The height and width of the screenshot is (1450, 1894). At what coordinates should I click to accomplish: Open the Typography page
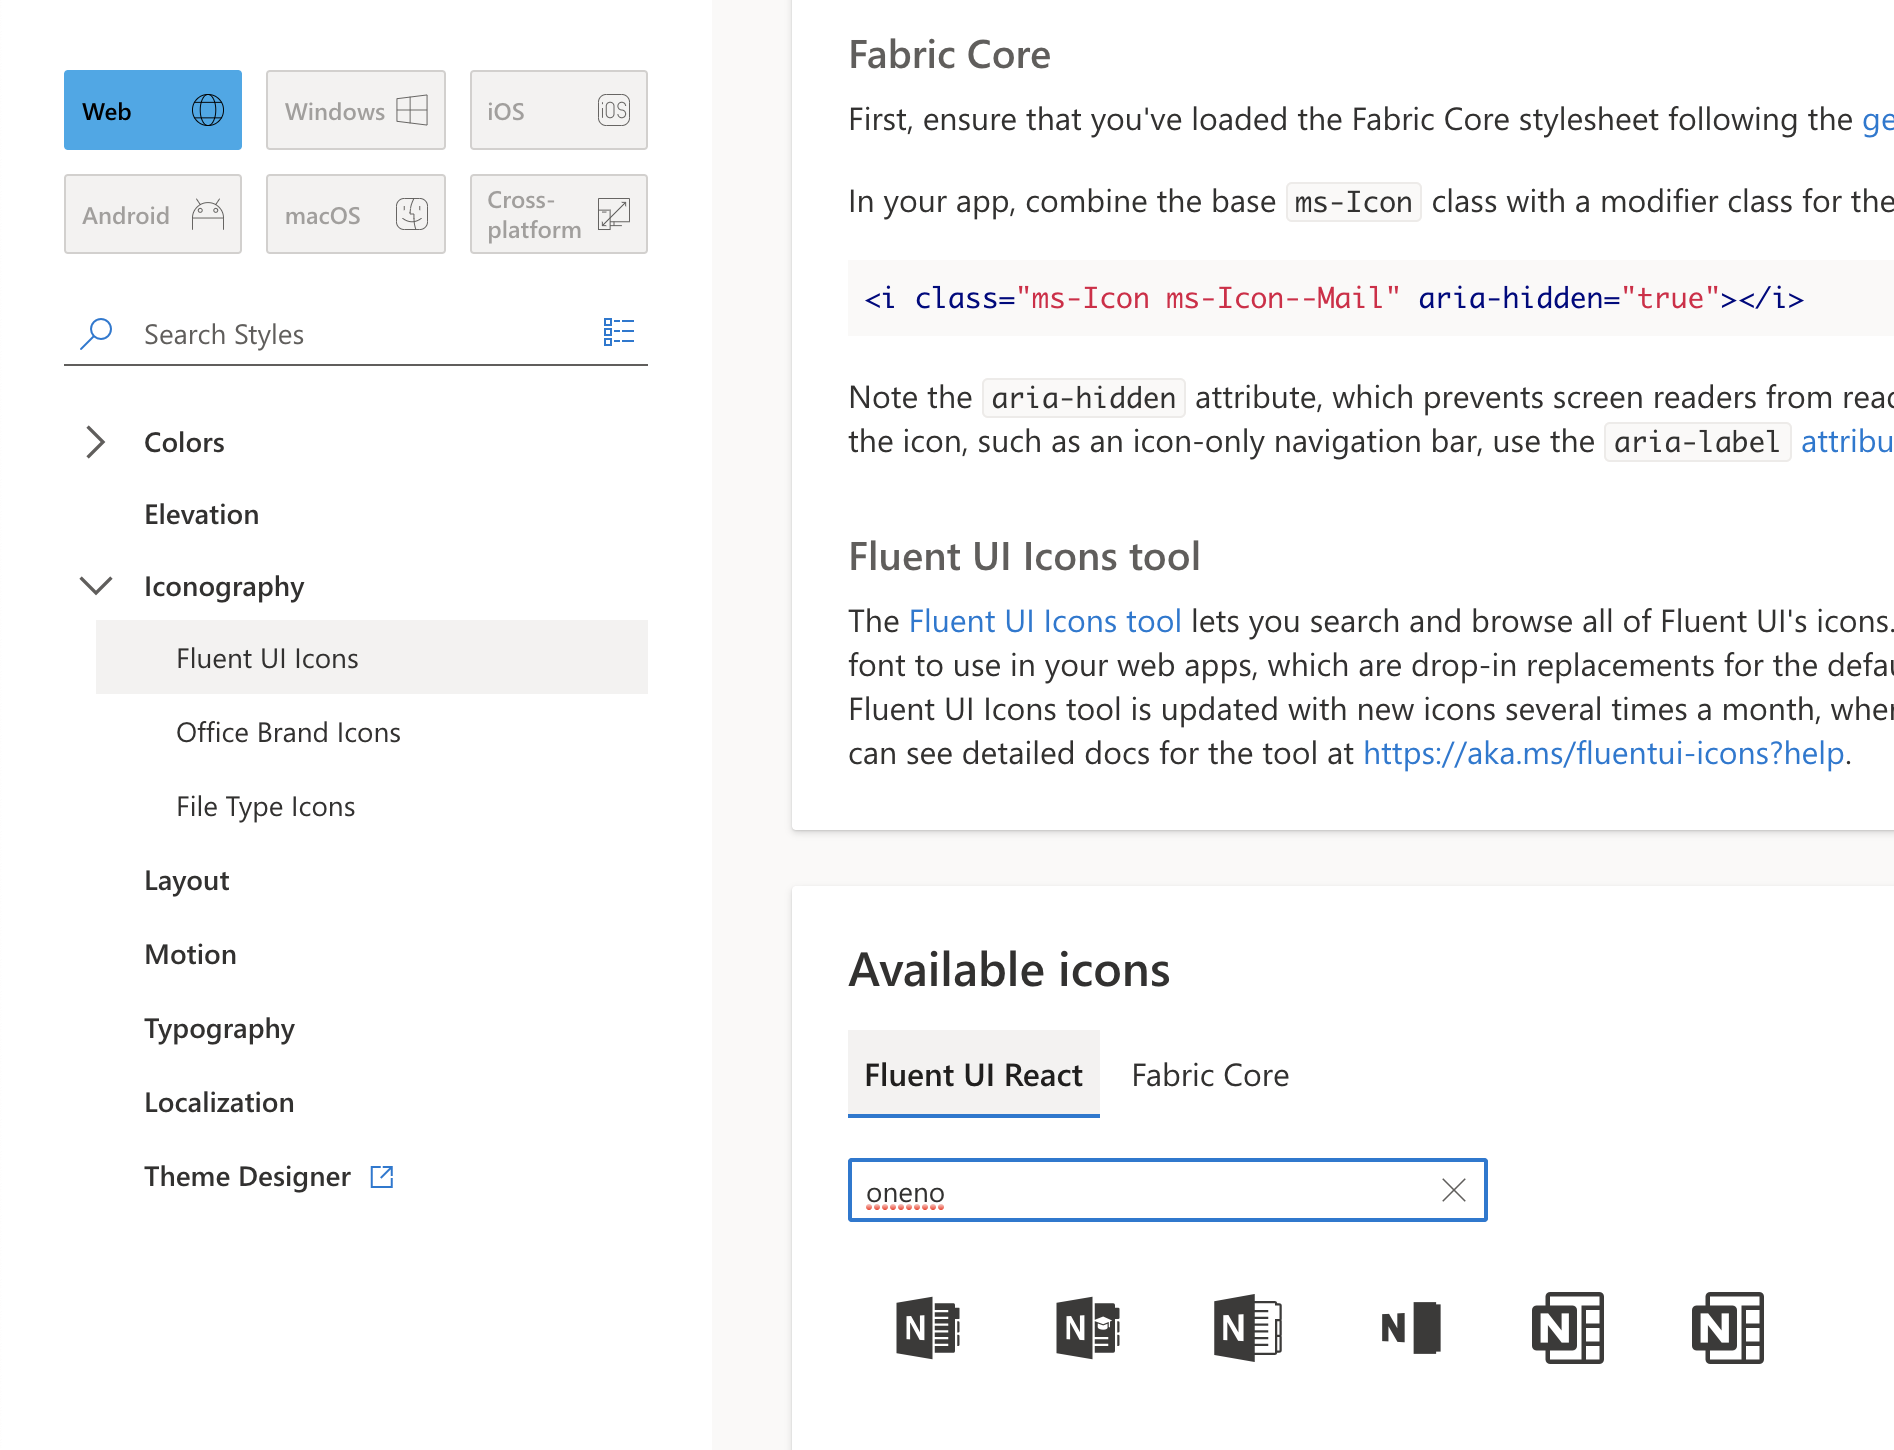click(220, 1029)
